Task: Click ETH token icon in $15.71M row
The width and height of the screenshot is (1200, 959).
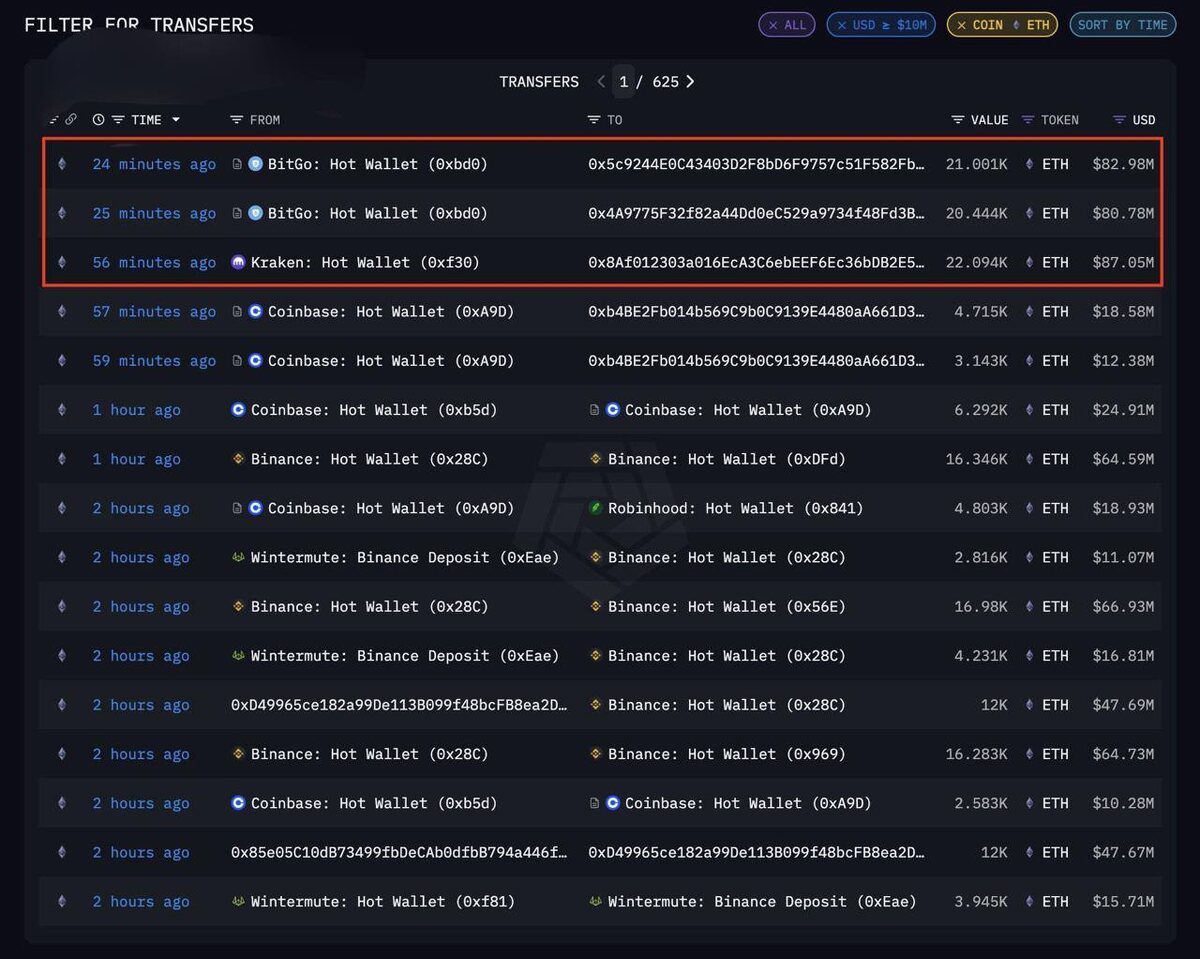Action: 1030,901
